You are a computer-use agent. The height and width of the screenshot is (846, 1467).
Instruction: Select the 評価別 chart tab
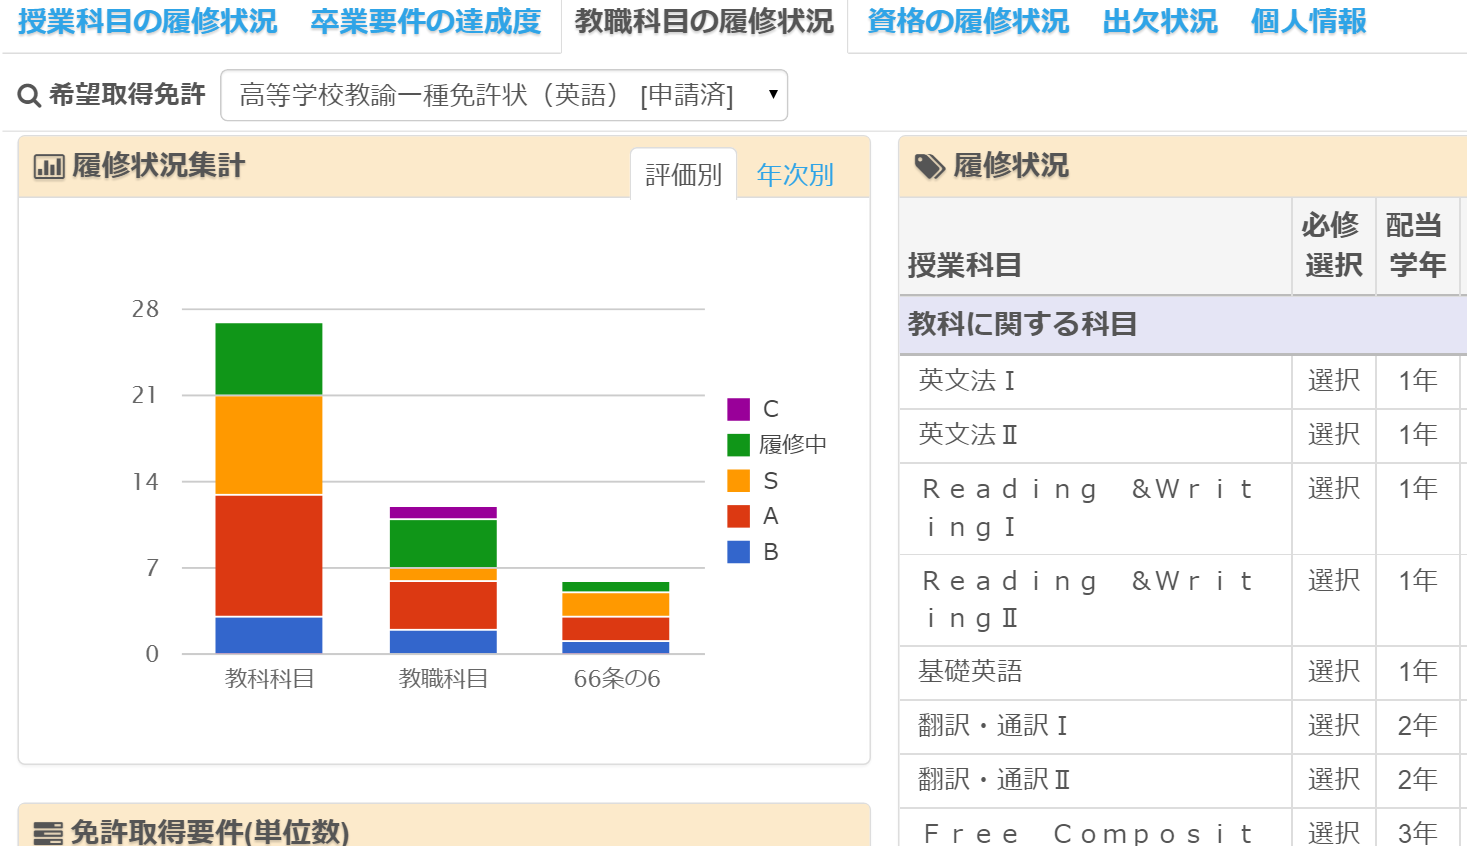click(684, 174)
